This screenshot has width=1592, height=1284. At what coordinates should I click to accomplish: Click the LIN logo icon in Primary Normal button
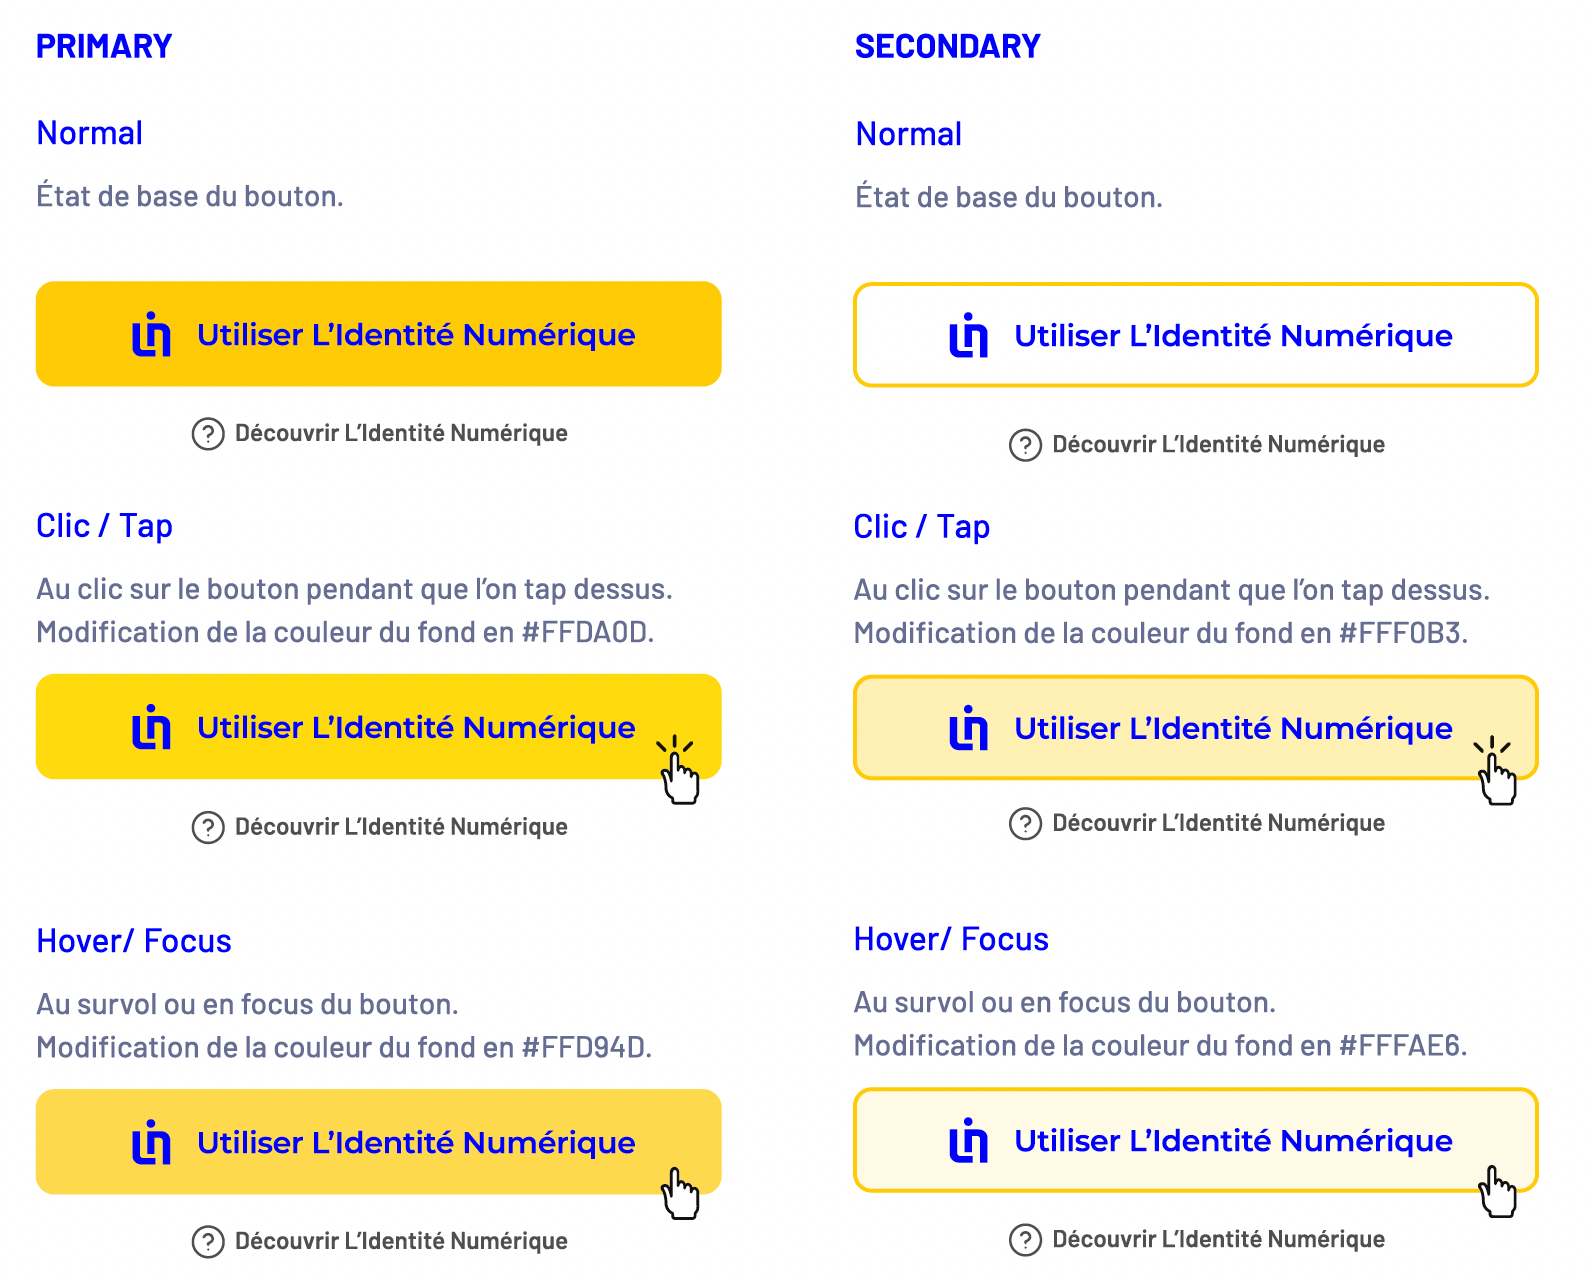151,334
